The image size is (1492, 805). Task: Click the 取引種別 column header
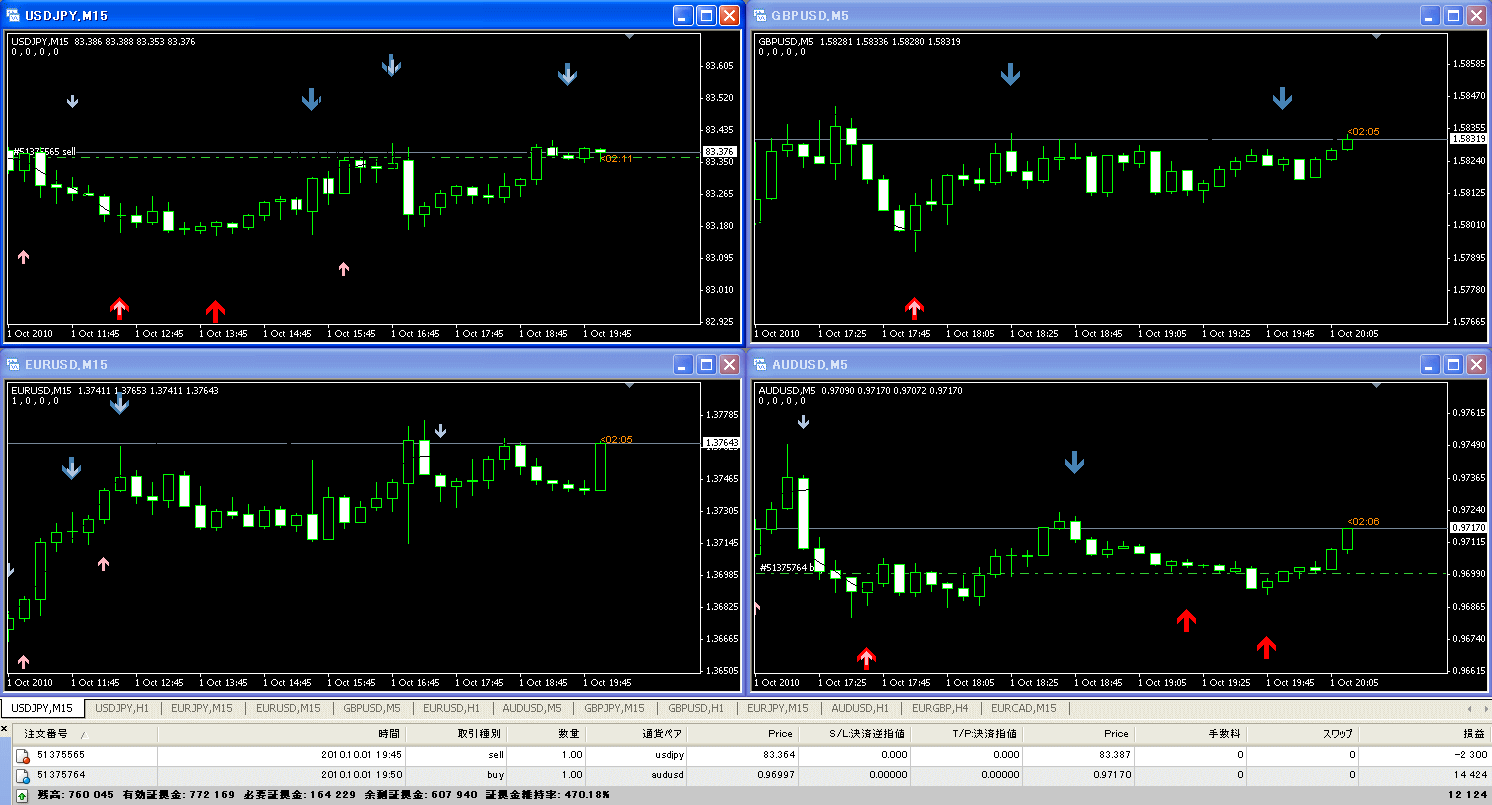(456, 734)
